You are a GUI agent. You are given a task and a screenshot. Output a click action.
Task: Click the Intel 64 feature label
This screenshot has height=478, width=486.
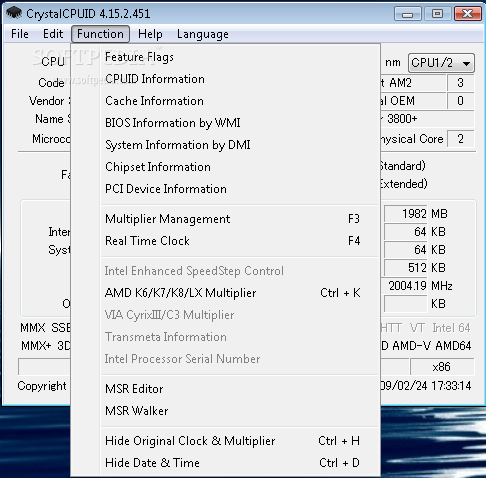point(451,328)
